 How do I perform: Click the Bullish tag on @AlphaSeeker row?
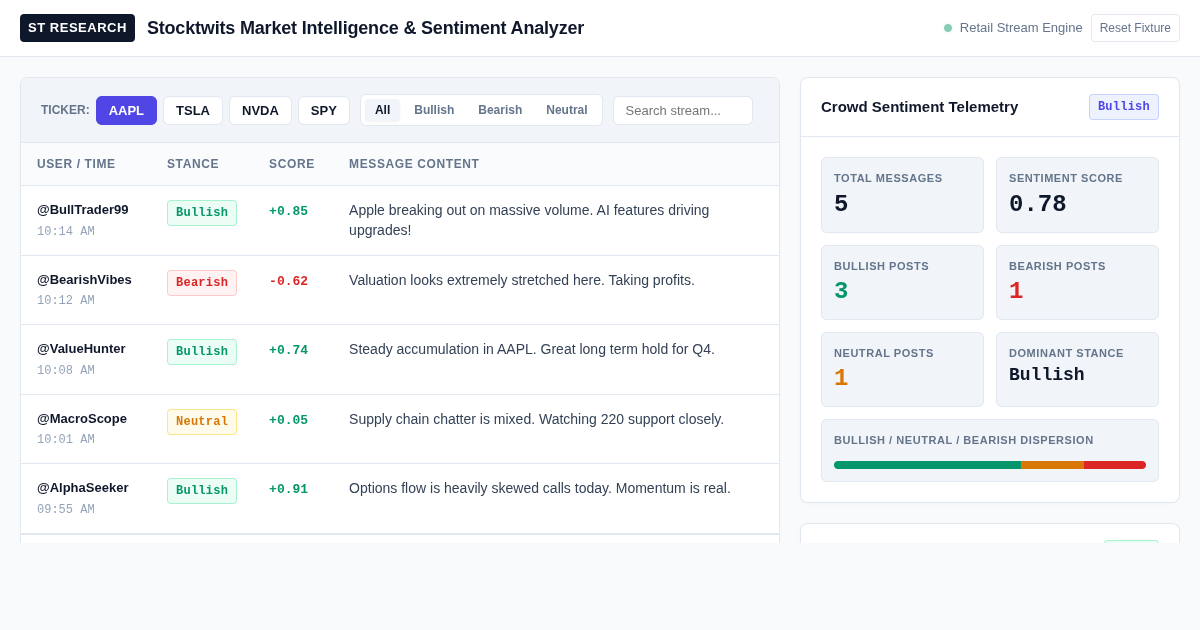(x=202, y=491)
